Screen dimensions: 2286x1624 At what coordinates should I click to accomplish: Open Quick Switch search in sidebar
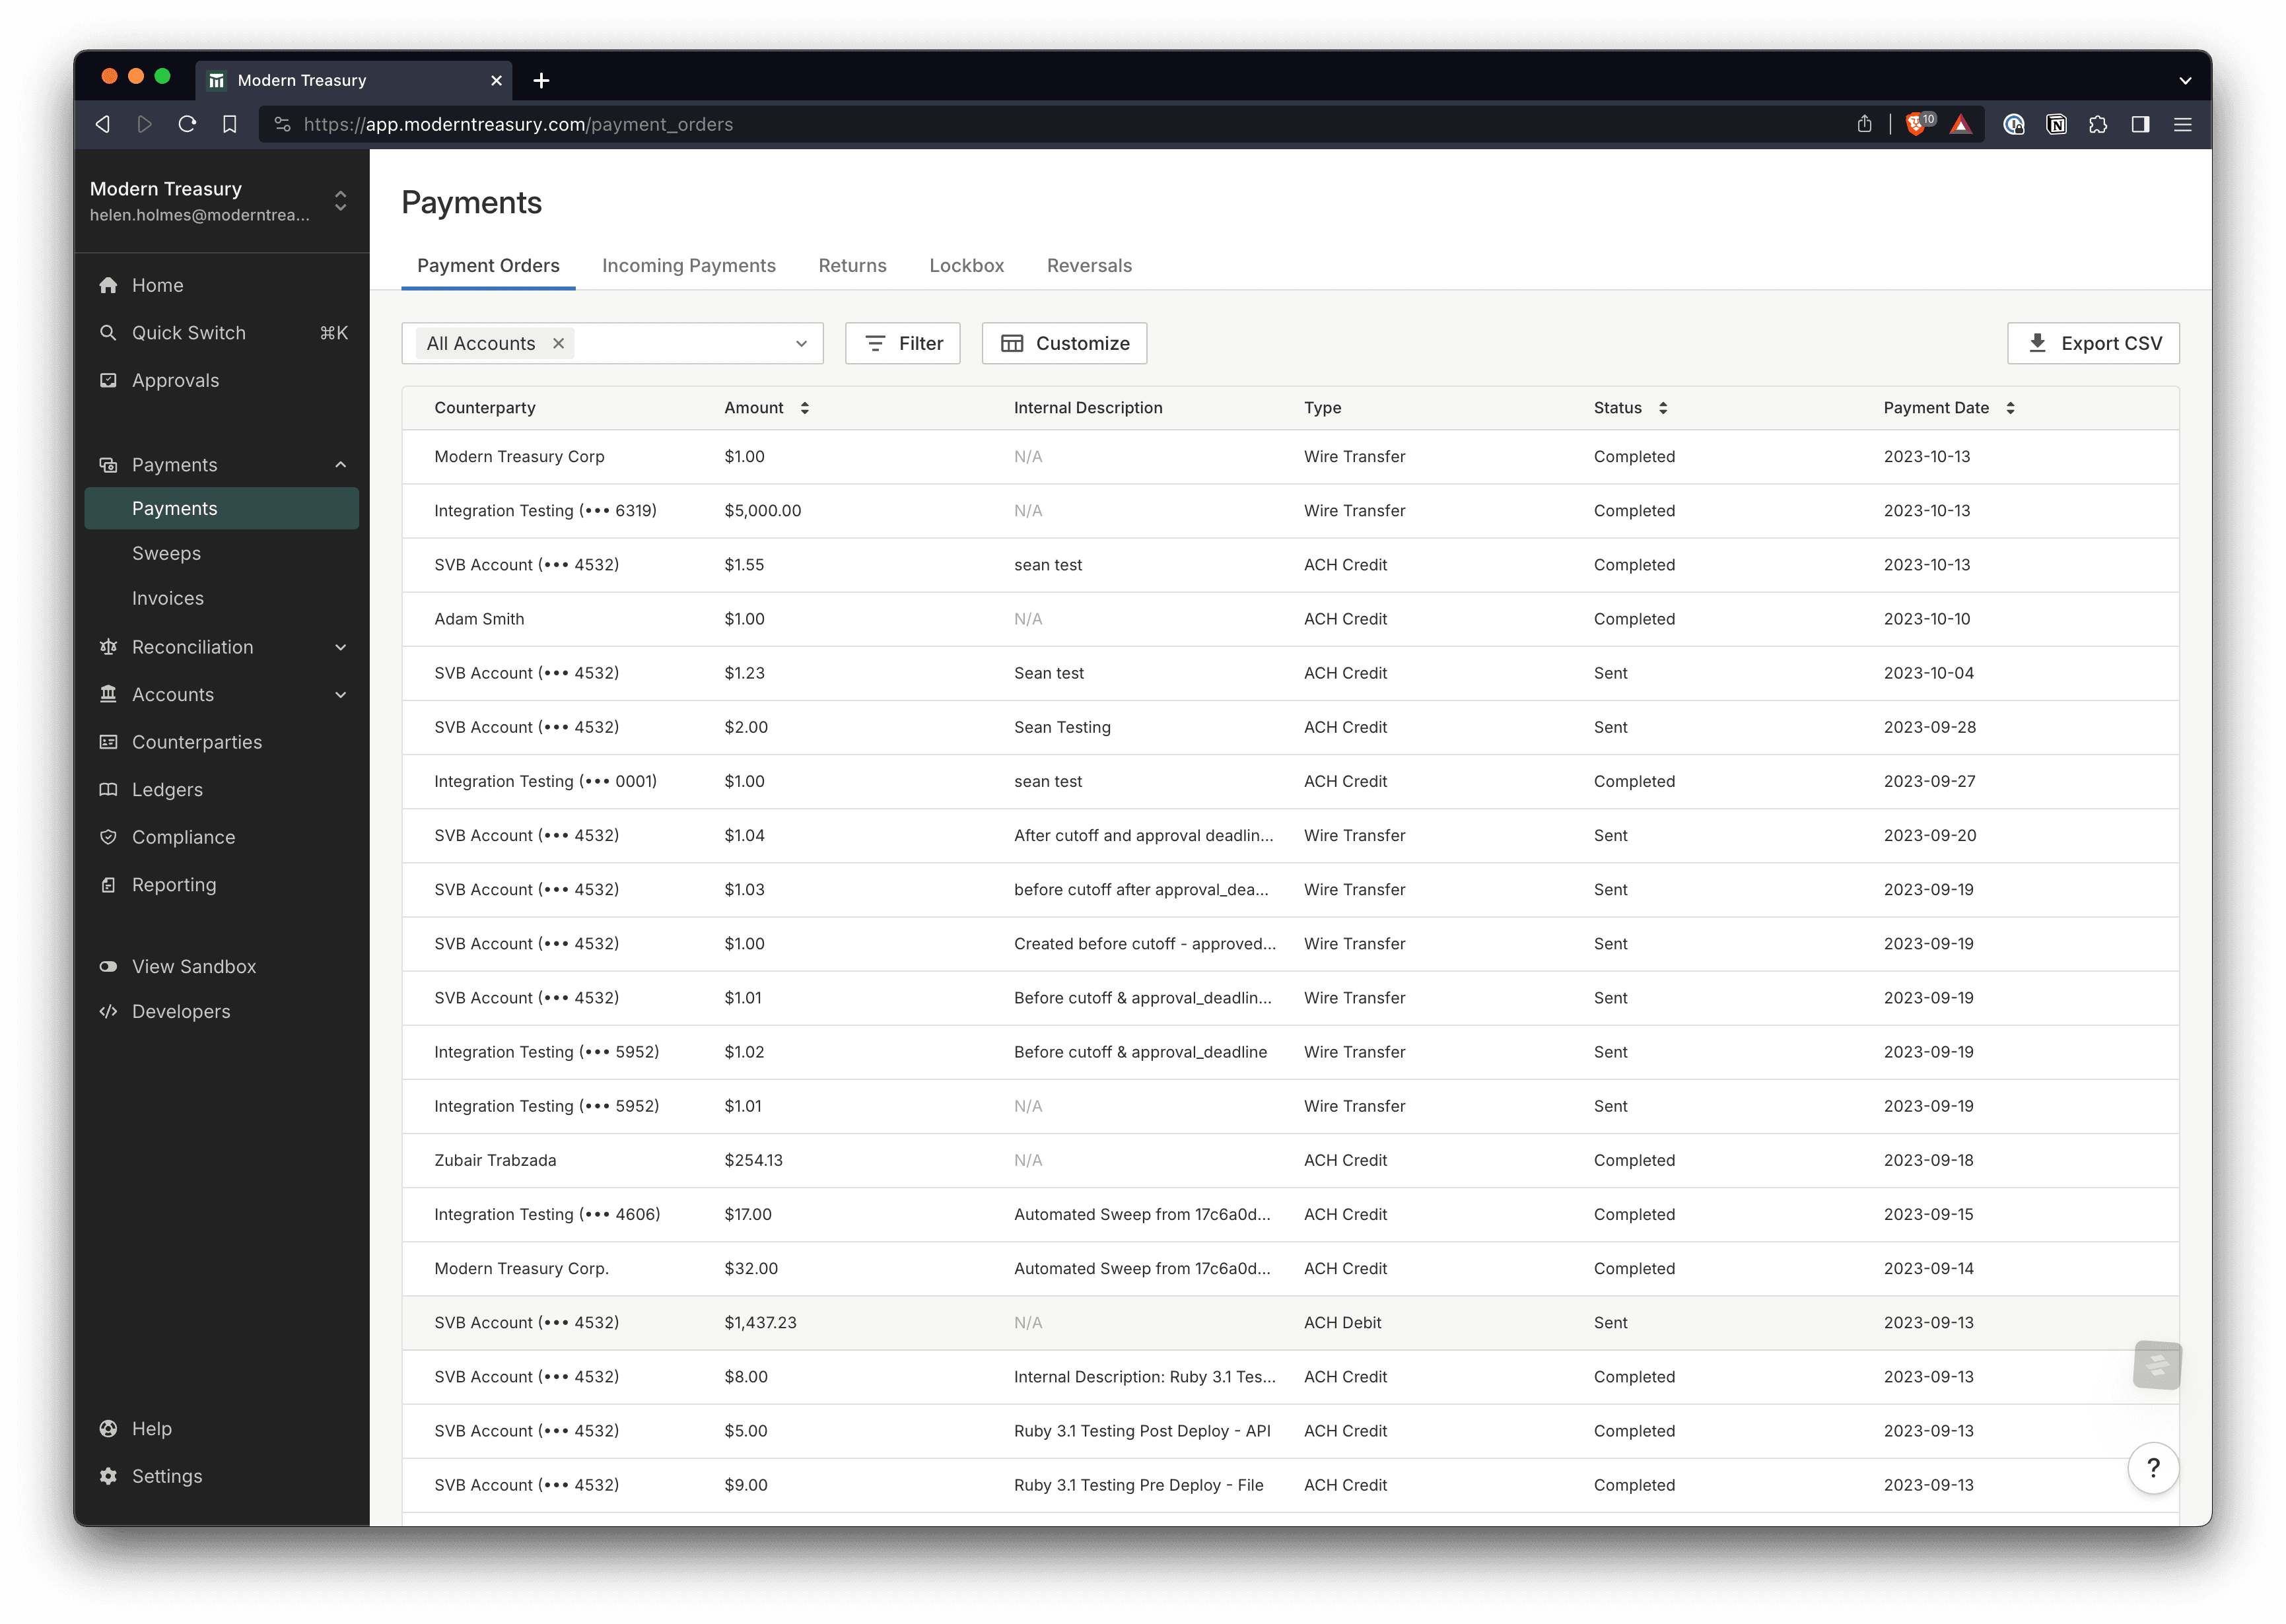click(222, 333)
